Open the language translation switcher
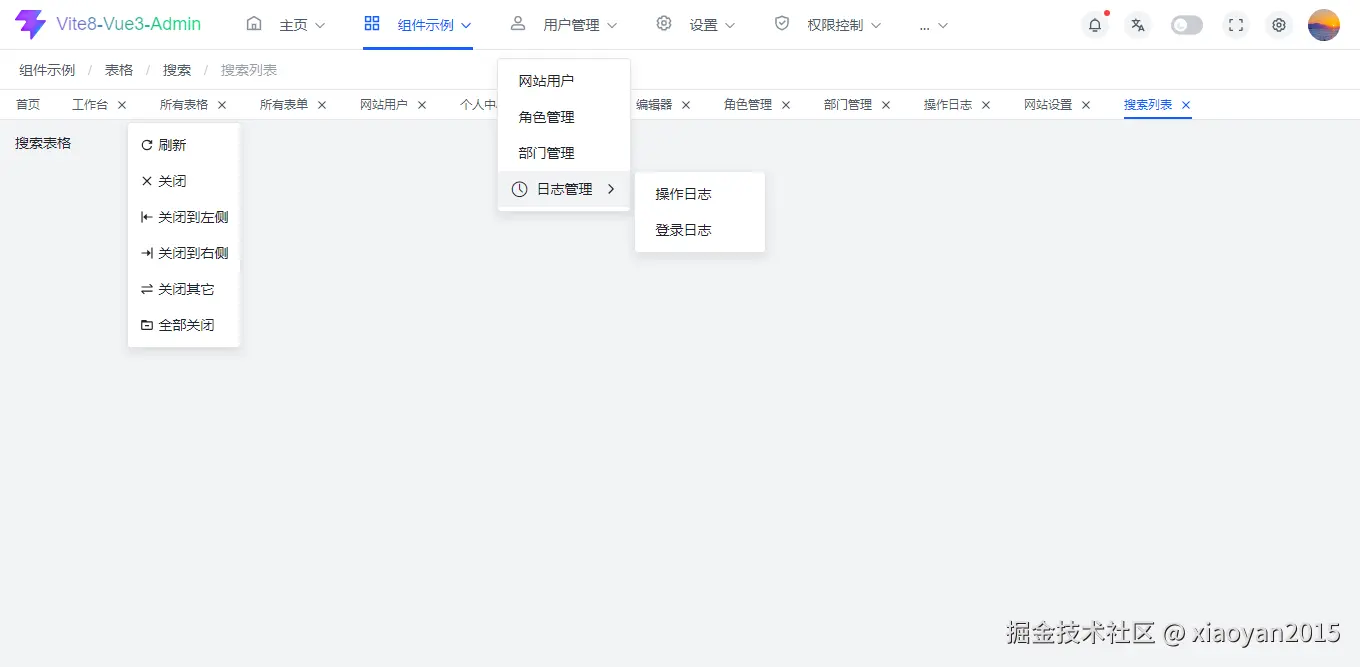 click(x=1137, y=25)
